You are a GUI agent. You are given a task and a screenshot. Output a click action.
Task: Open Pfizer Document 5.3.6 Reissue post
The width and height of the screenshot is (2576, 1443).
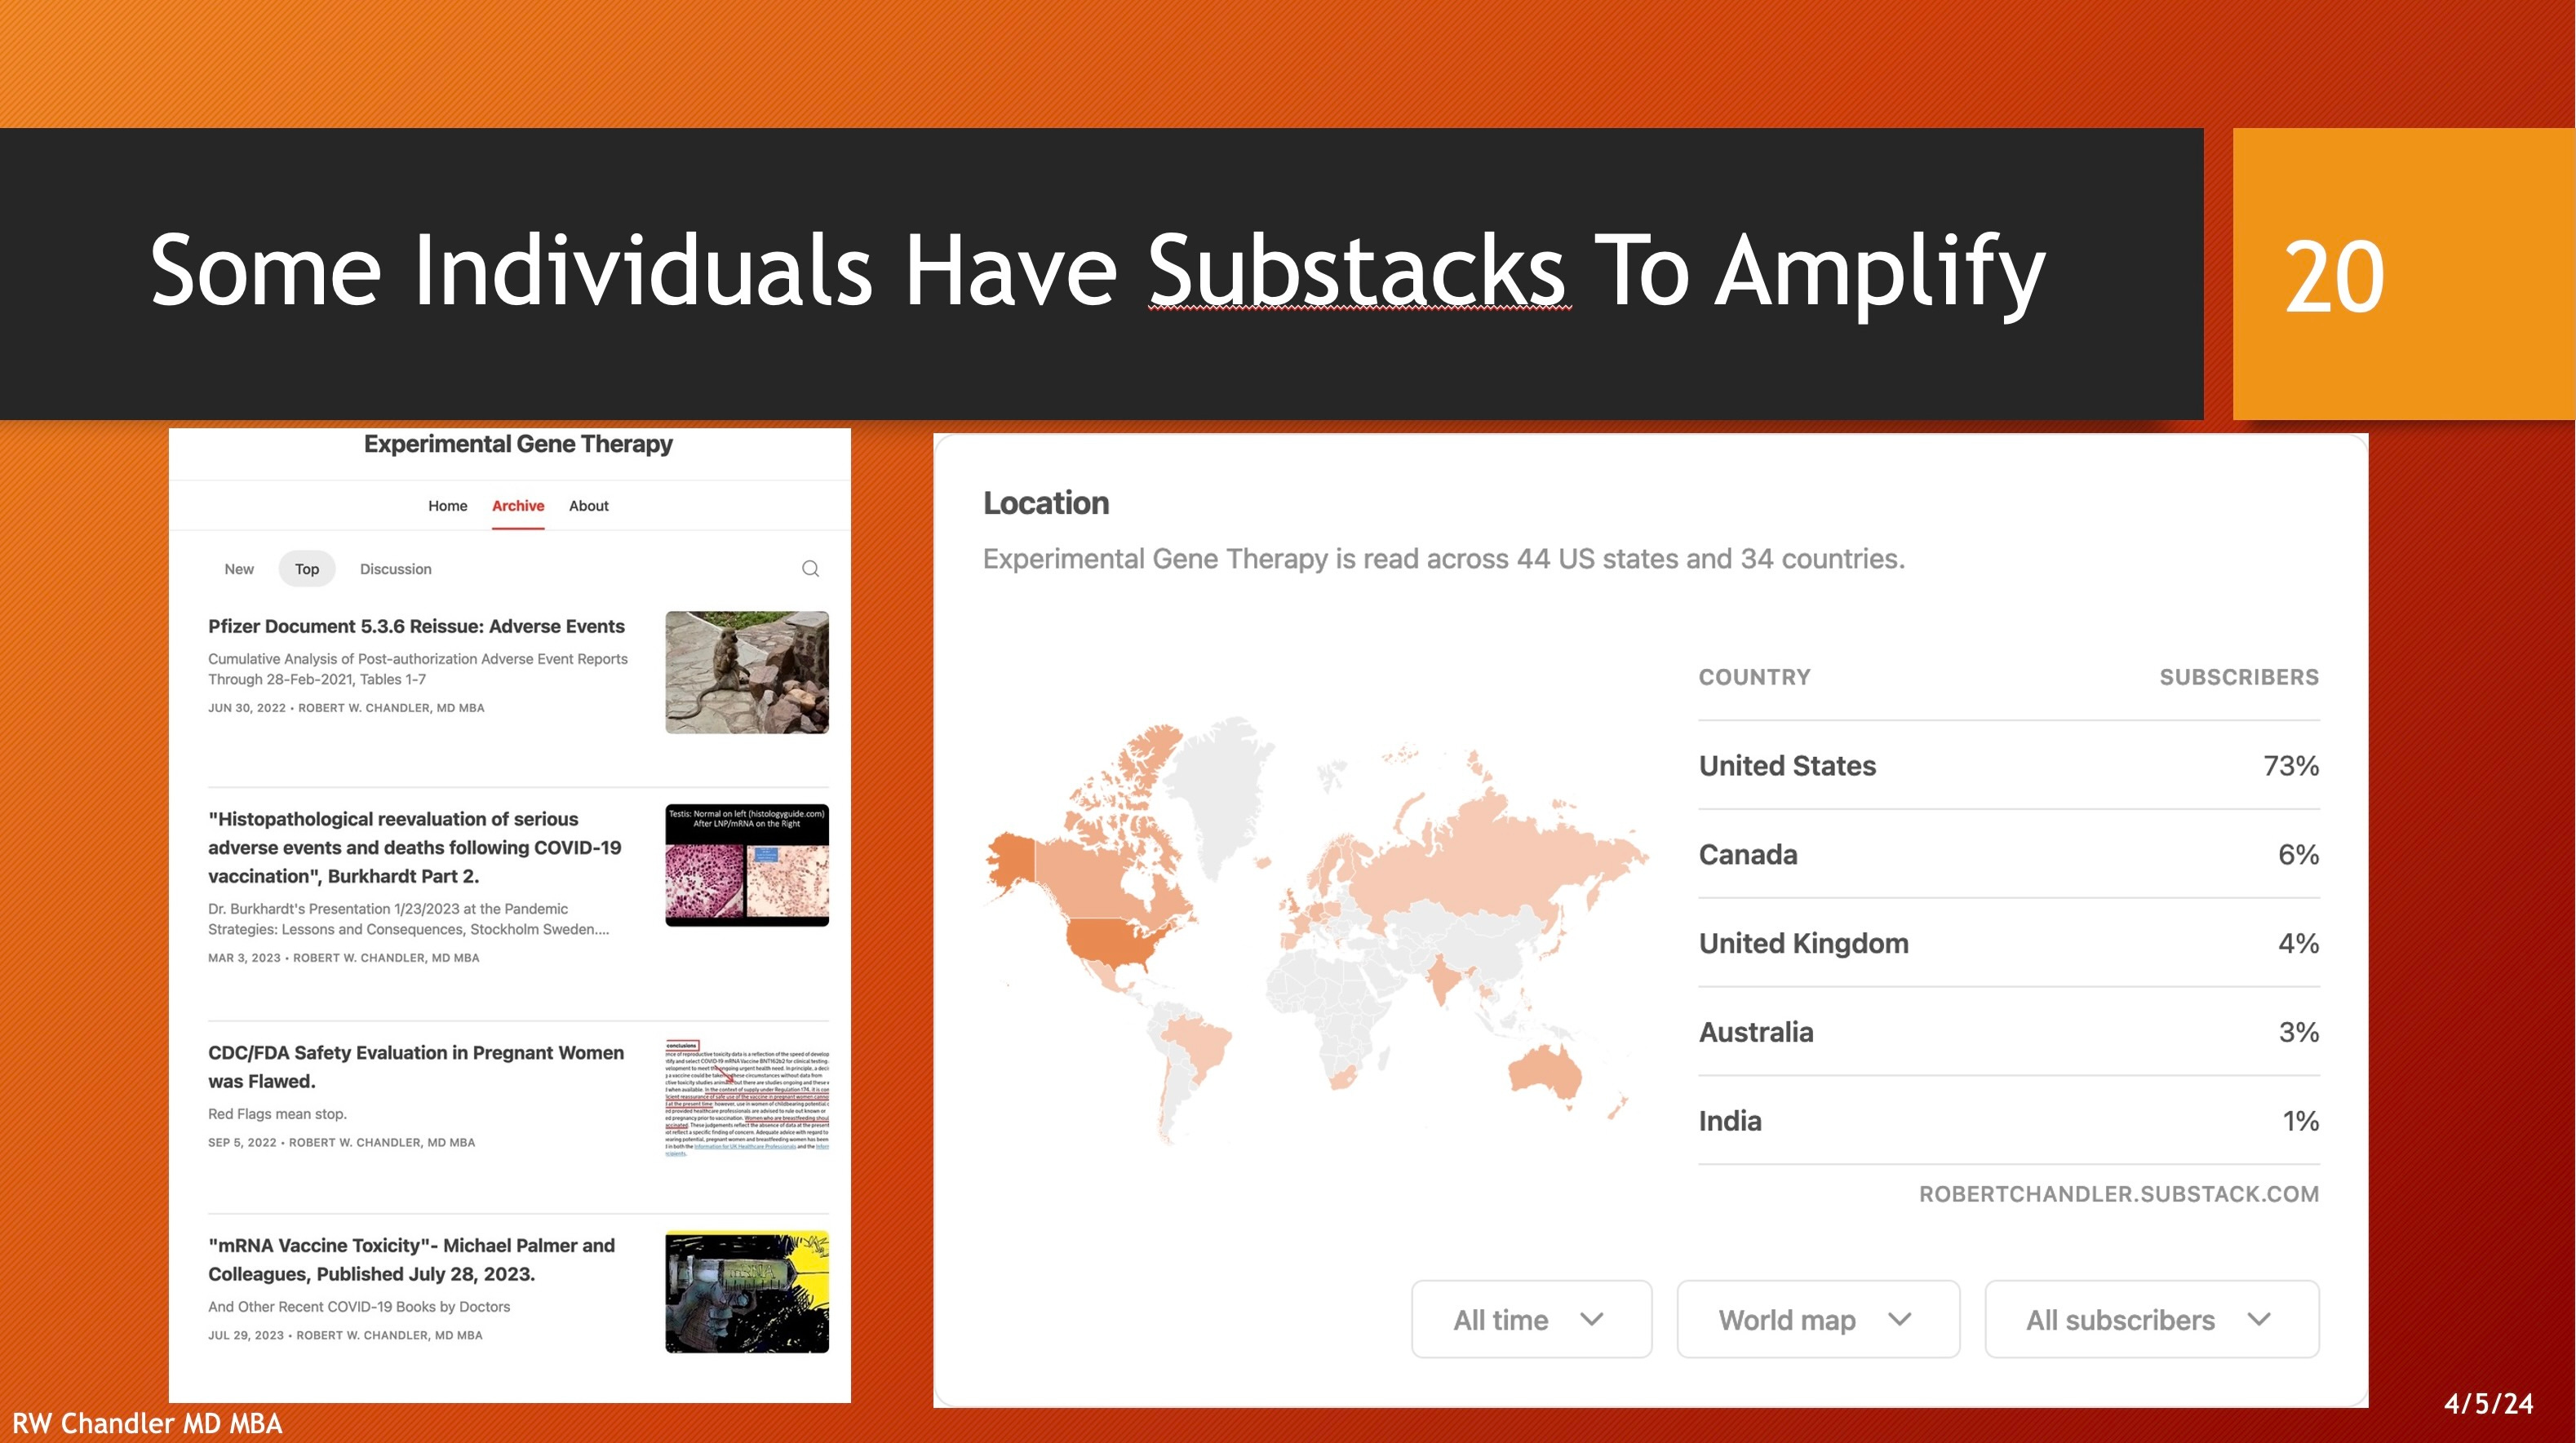[416, 626]
